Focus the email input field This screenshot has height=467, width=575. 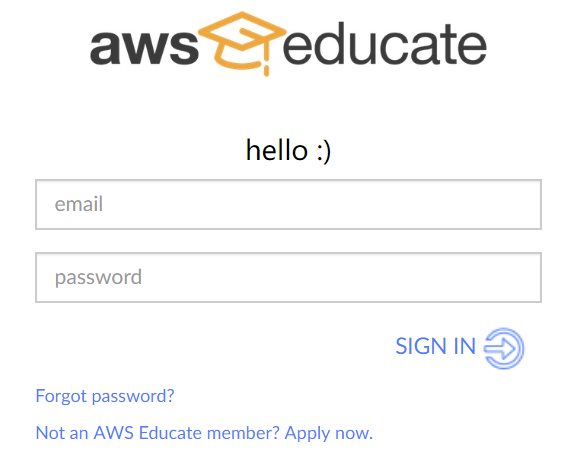tap(288, 204)
